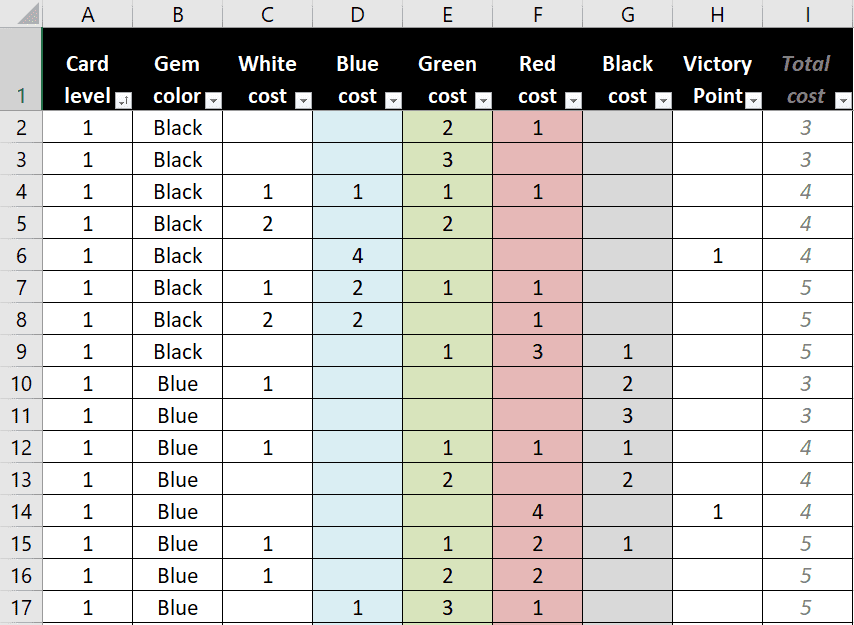Open the Blue cost filter dropdown
The height and width of the screenshot is (625, 854).
(393, 100)
